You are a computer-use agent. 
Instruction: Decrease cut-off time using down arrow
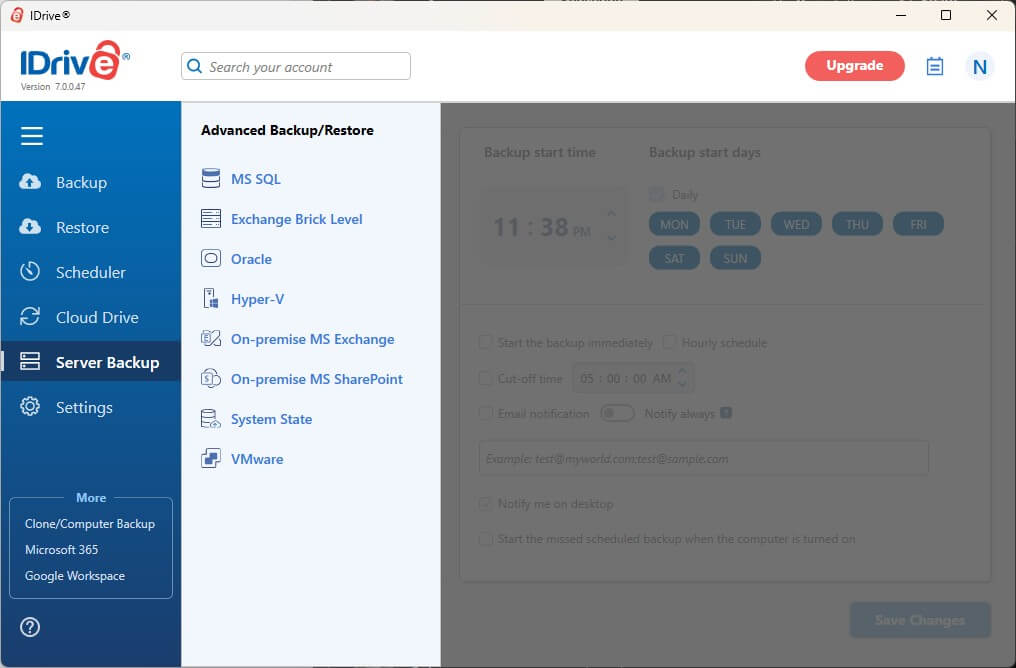tap(681, 385)
